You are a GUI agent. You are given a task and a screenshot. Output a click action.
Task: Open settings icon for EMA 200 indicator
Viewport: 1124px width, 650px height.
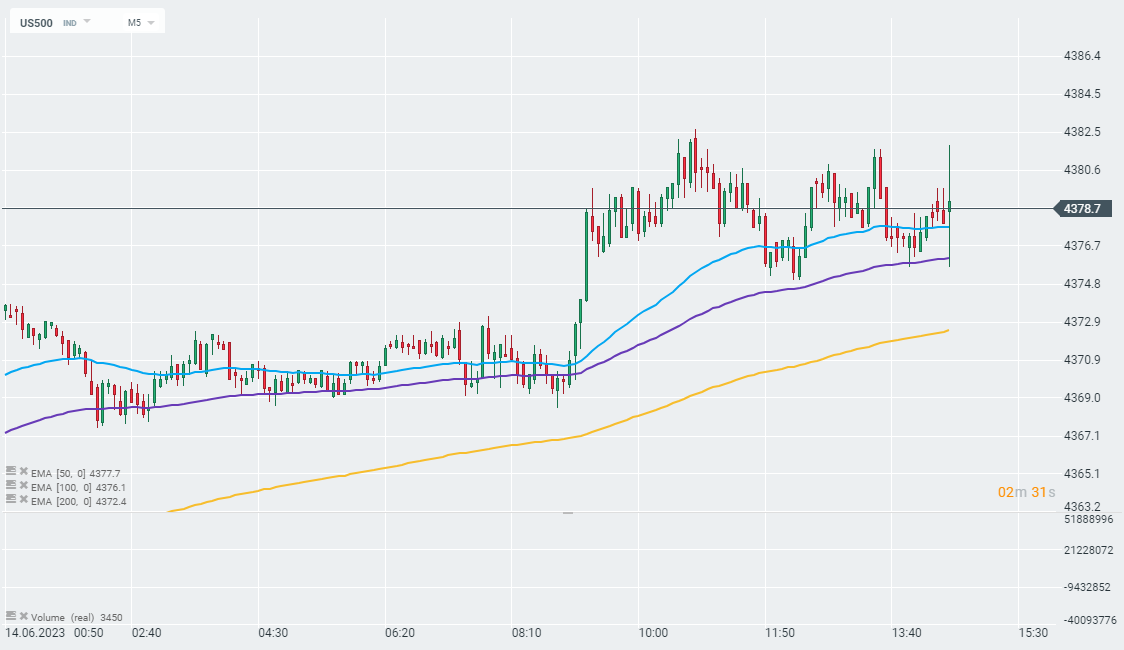(x=11, y=499)
